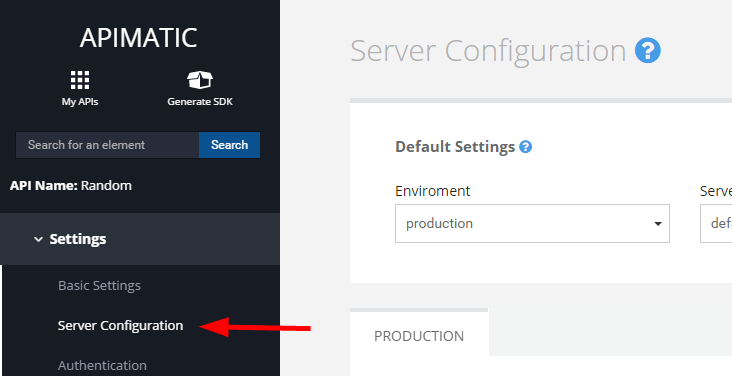Open Basic Settings in sidebar
The height and width of the screenshot is (376, 732).
pyautogui.click(x=99, y=285)
